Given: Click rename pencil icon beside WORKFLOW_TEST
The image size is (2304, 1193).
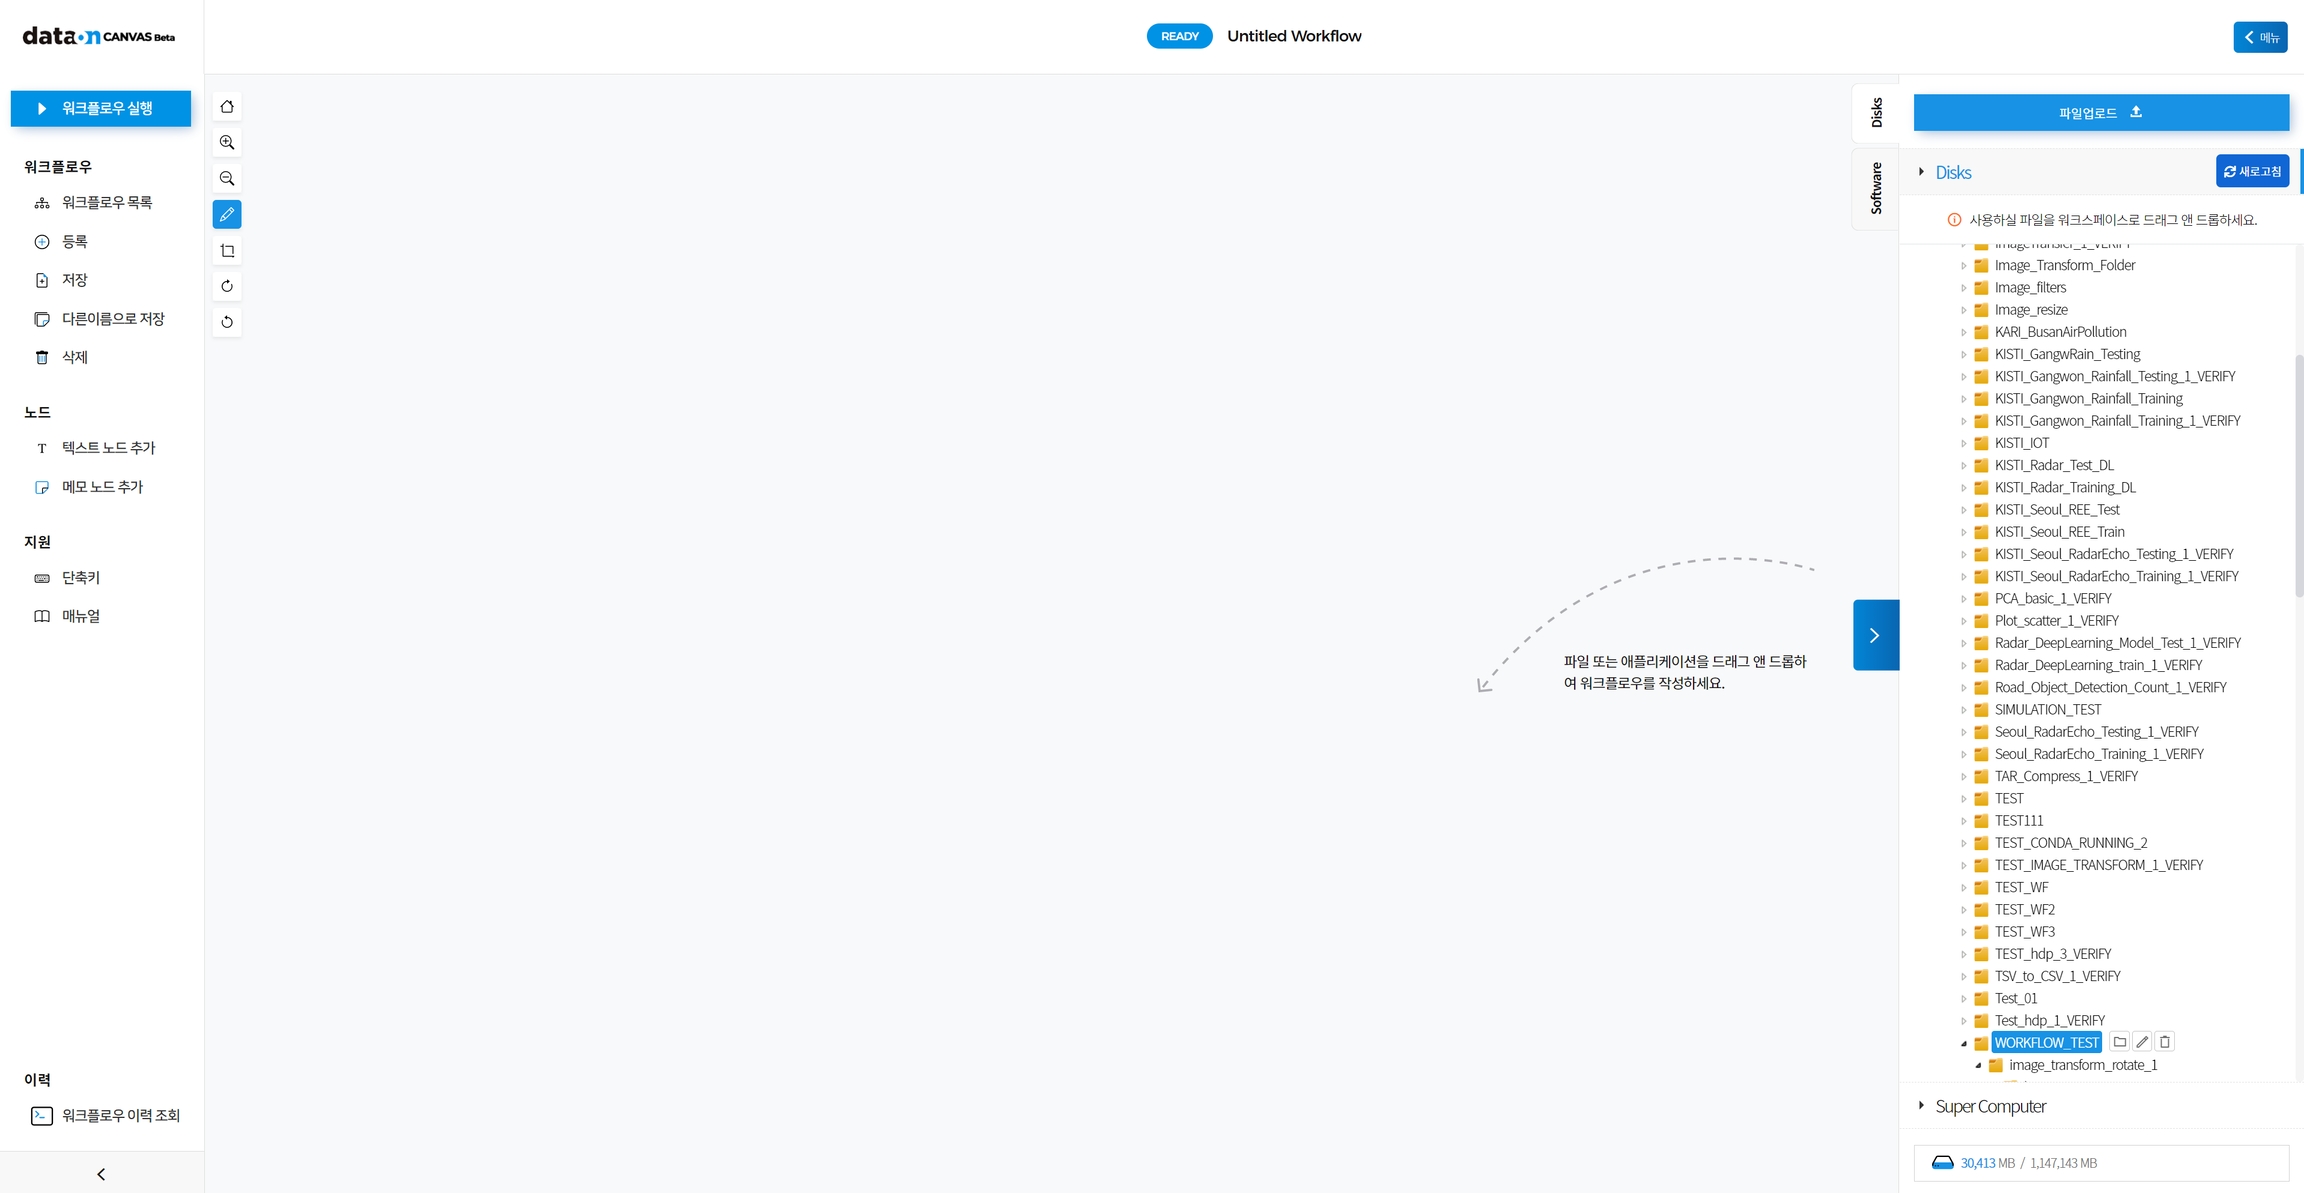Looking at the screenshot, I should tap(2142, 1042).
